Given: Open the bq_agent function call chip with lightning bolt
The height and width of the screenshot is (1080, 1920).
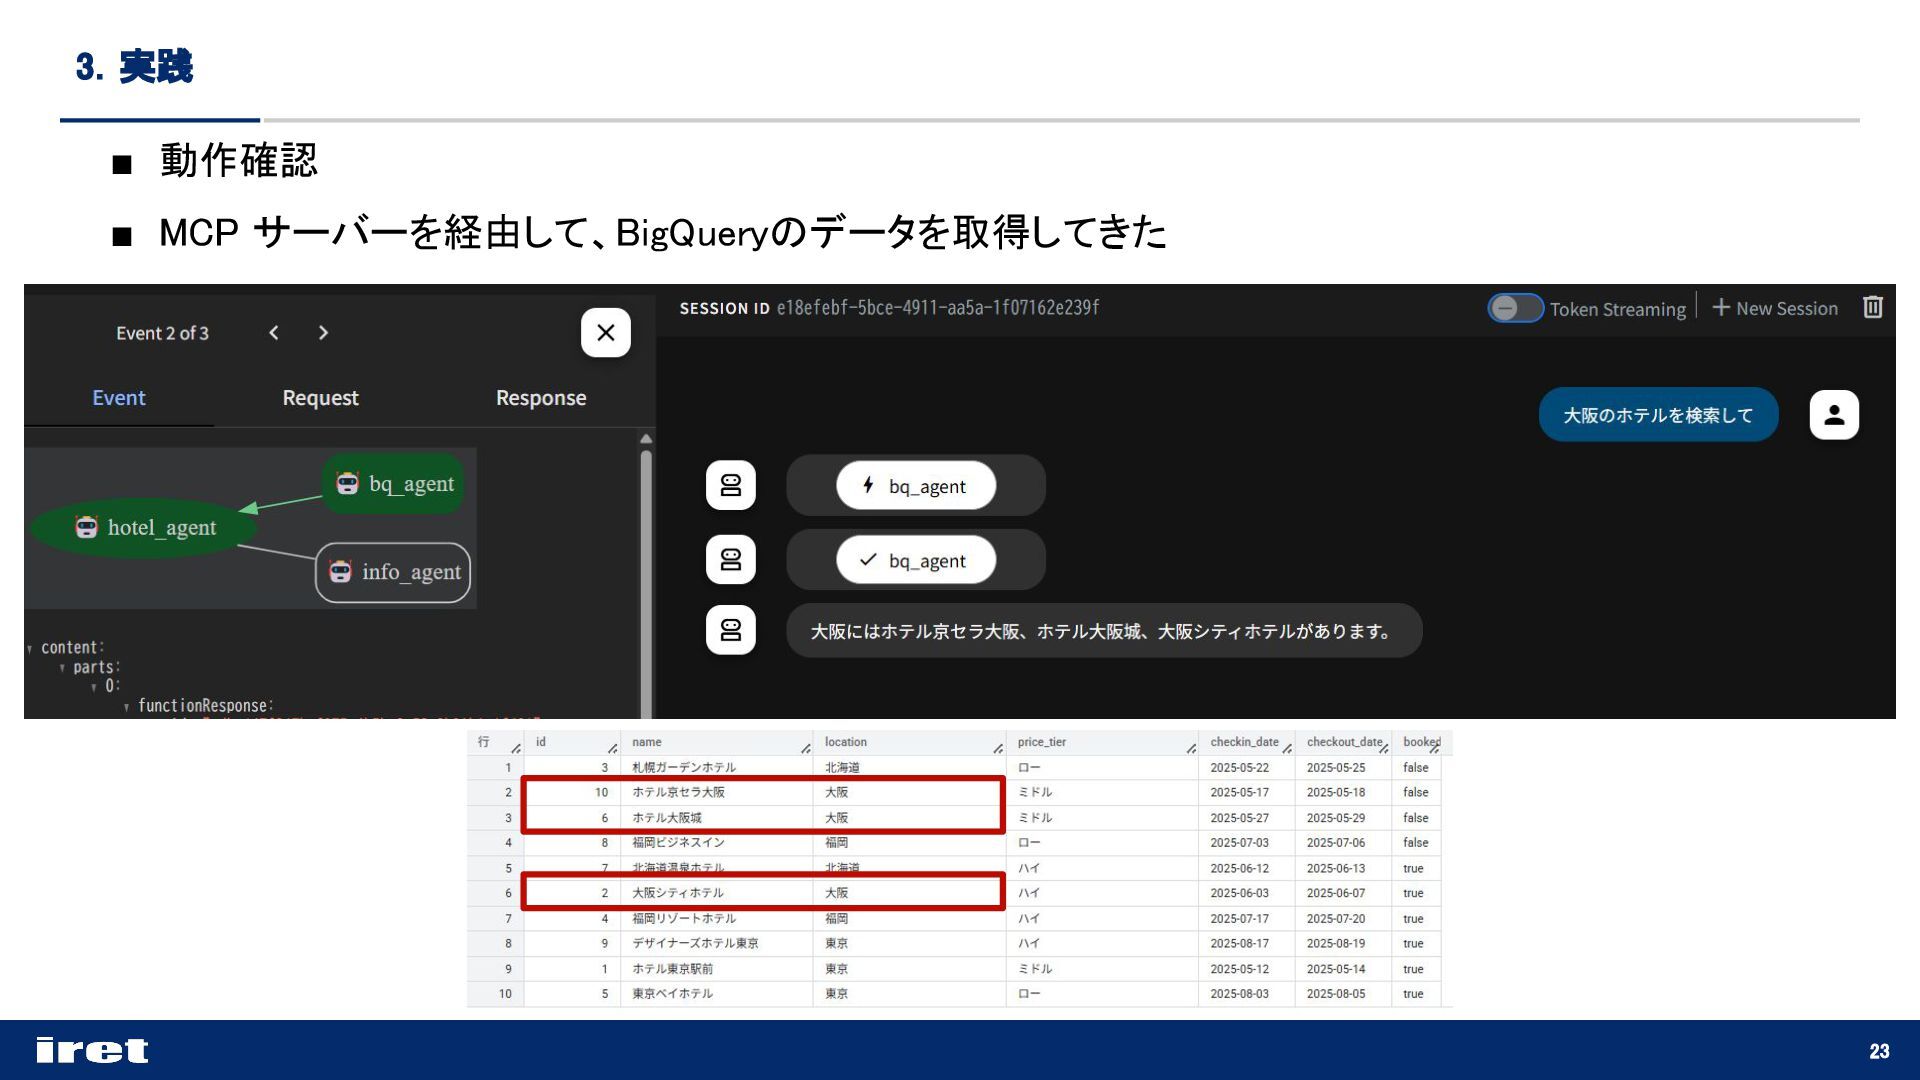Looking at the screenshot, I should point(916,486).
